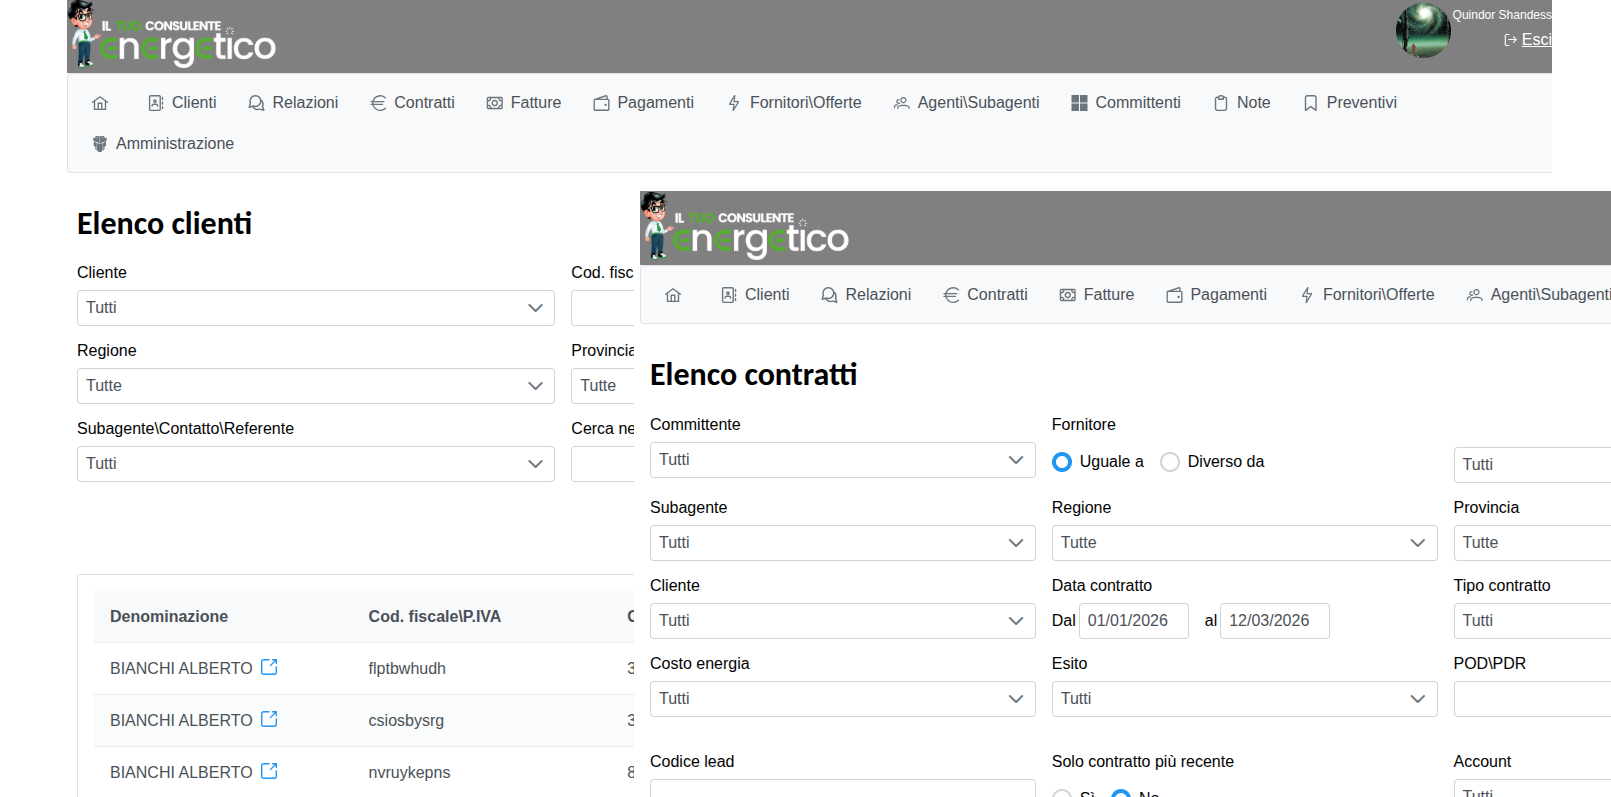Click the "Dal" date field showing 01/01/2026
Screen dimensions: 1611x797
1133,621
